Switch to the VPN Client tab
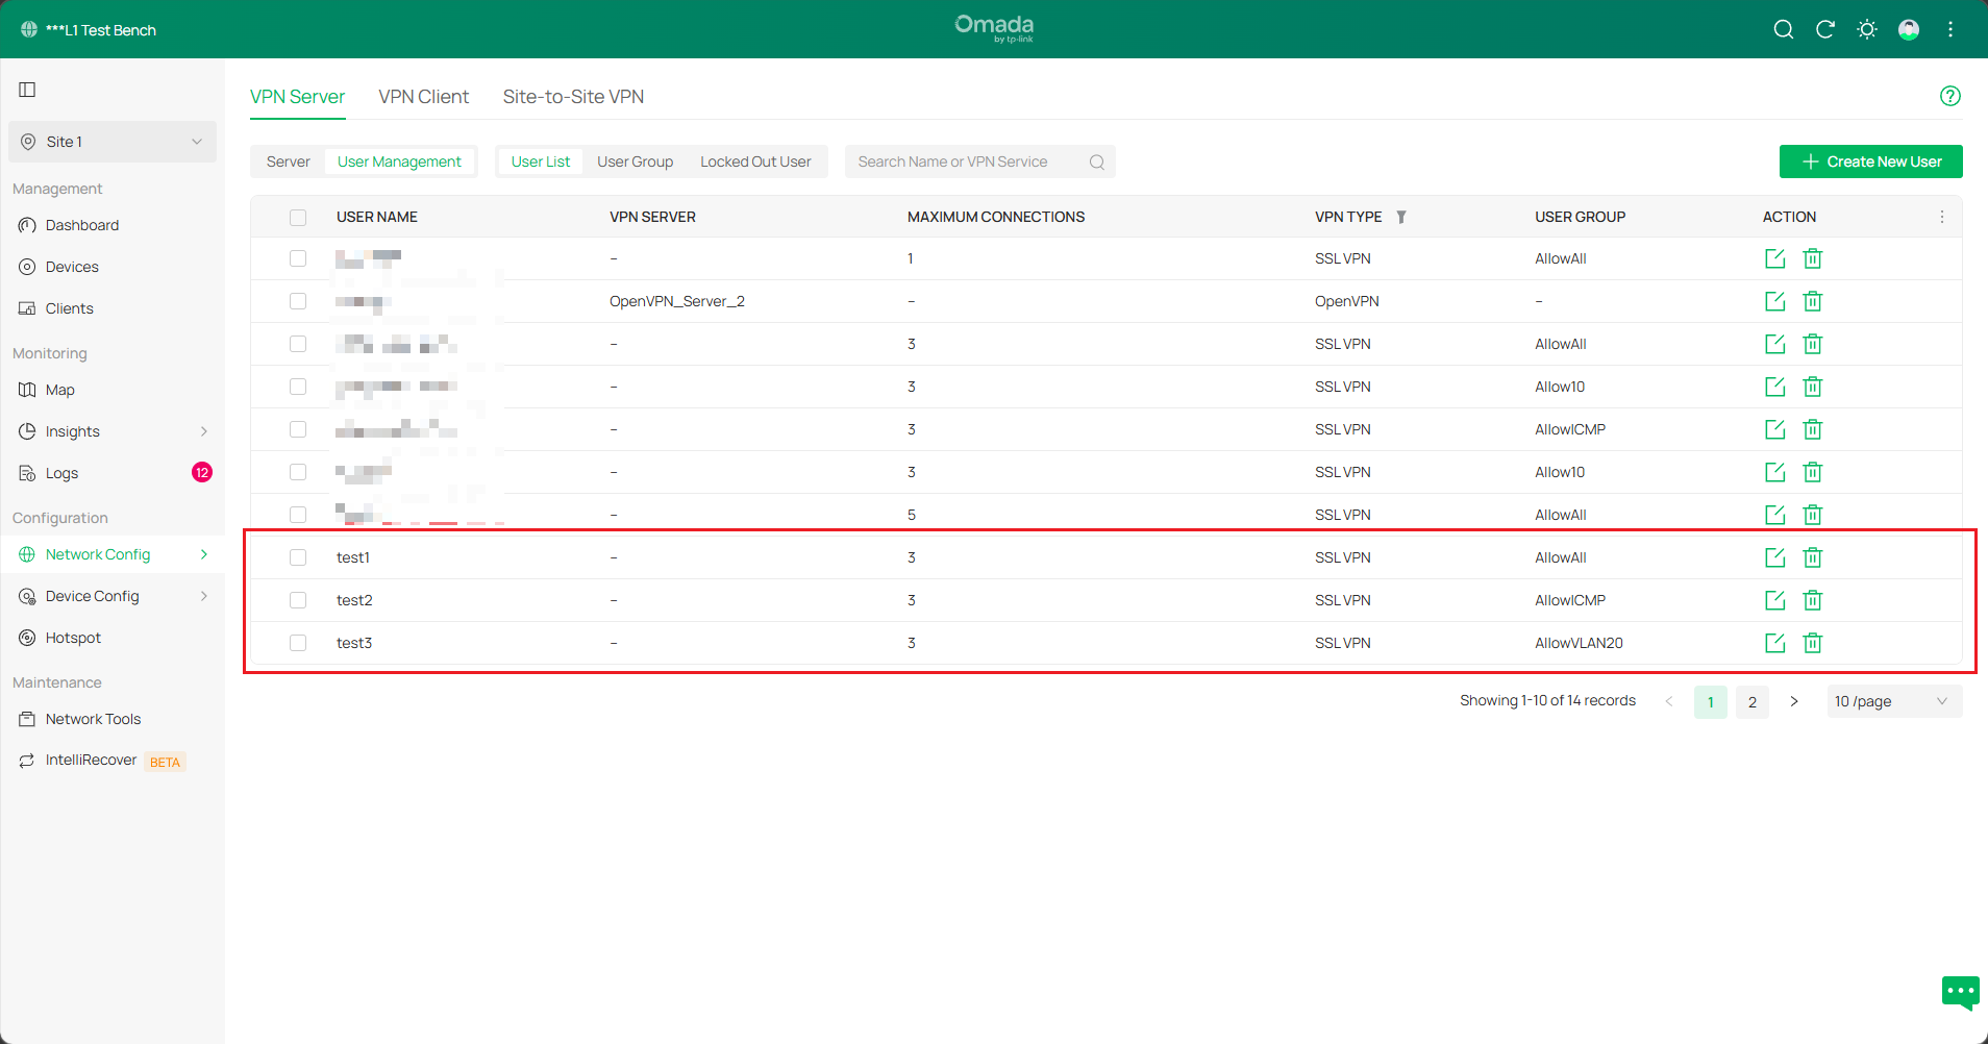 pos(423,97)
